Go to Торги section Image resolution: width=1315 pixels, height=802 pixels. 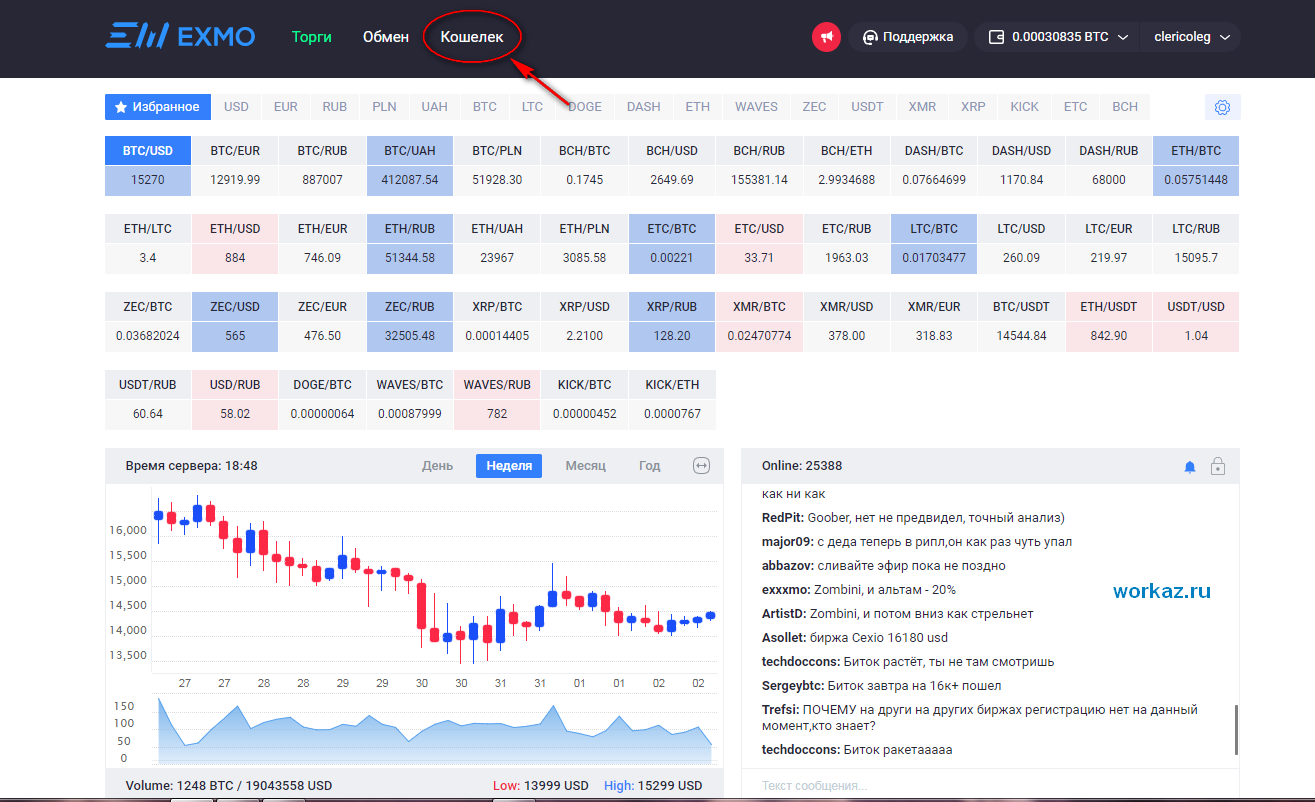coord(311,37)
